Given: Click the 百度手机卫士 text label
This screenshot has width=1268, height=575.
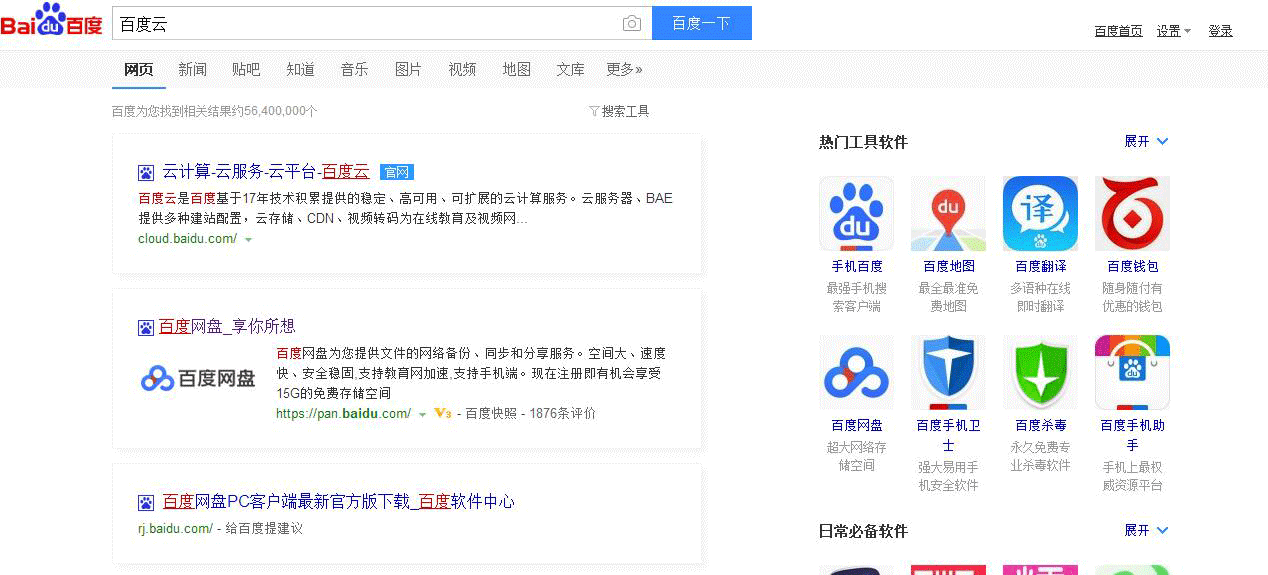Looking at the screenshot, I should coord(949,435).
